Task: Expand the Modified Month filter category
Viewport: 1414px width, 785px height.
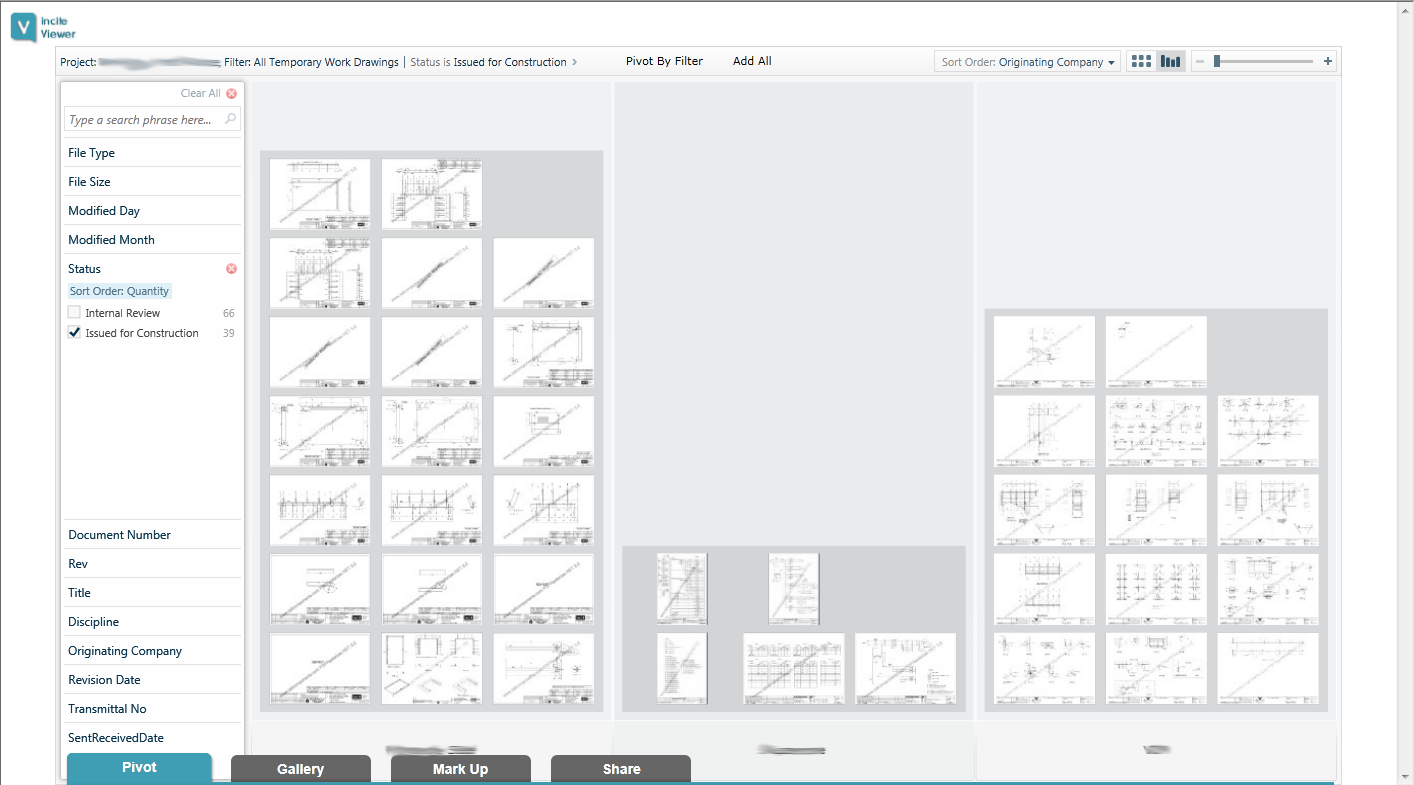Action: tap(111, 240)
